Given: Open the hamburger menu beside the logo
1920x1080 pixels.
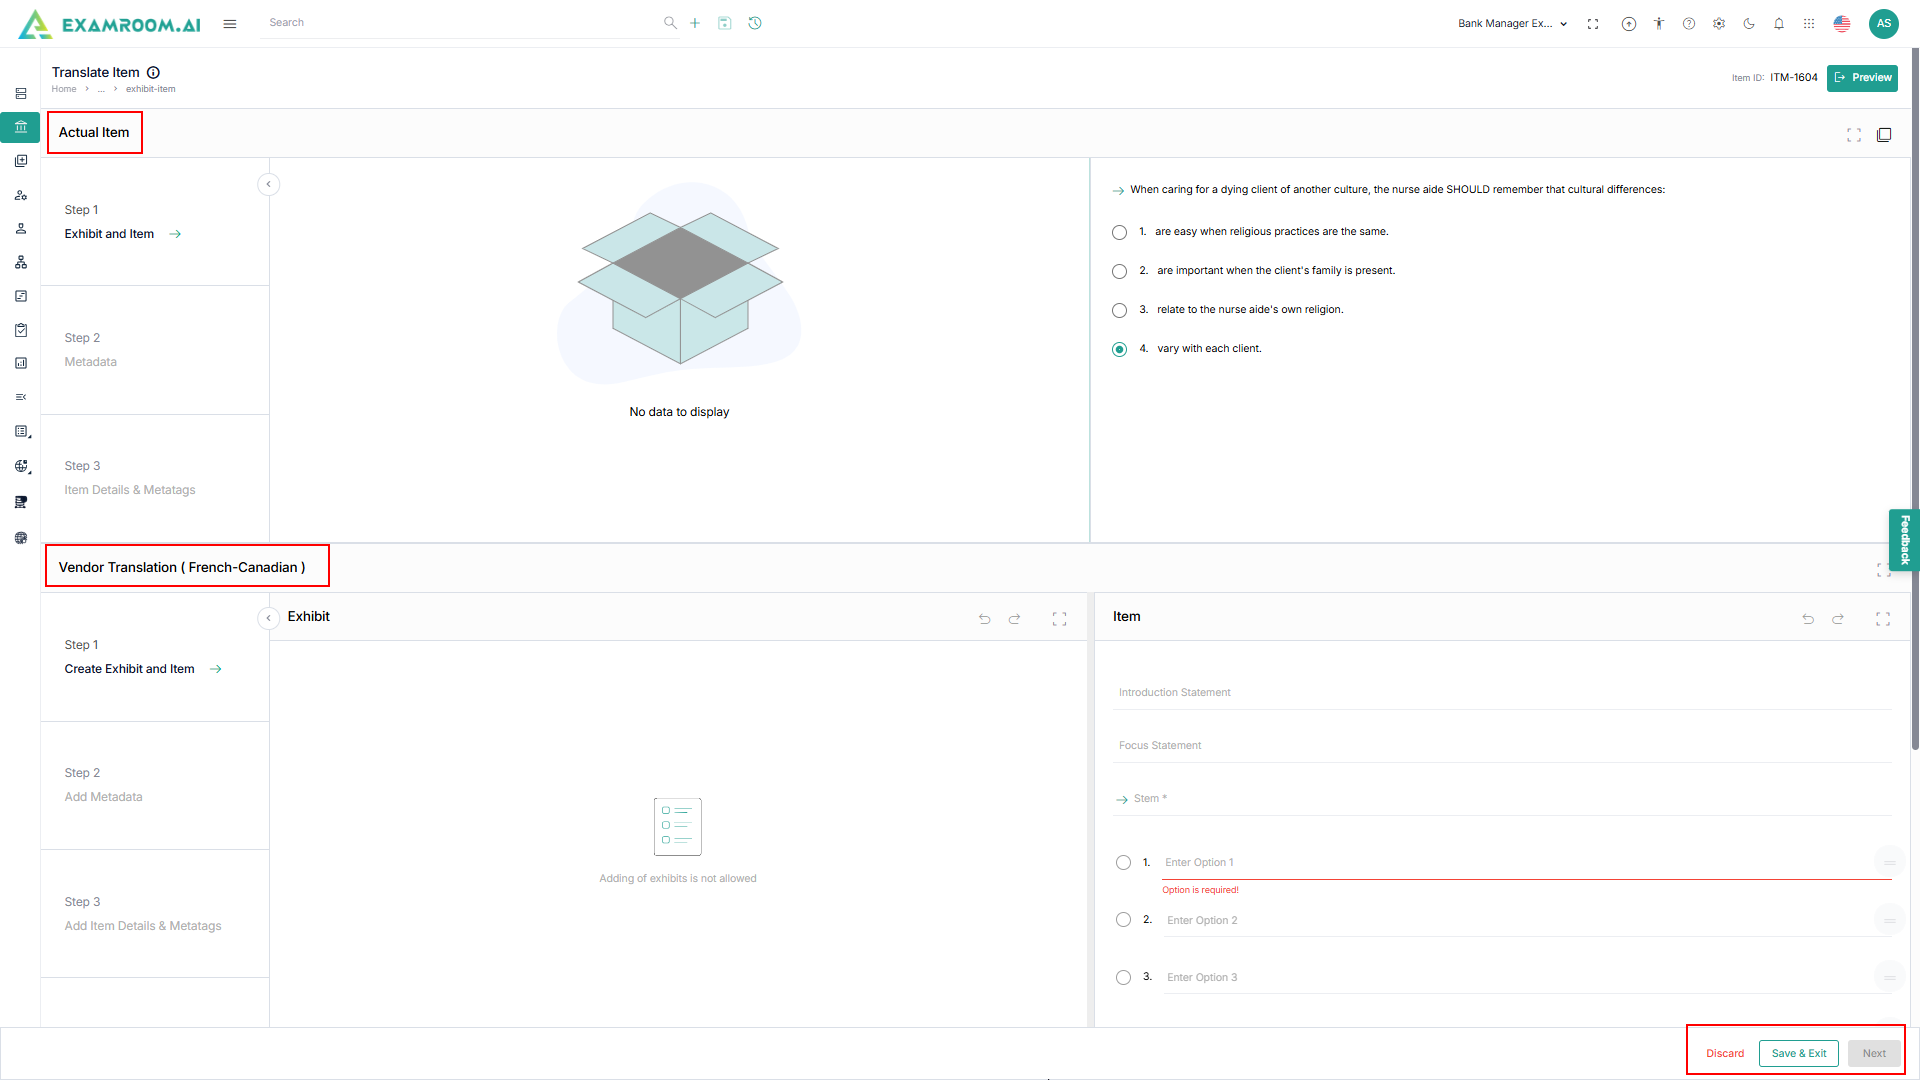Looking at the screenshot, I should [230, 24].
